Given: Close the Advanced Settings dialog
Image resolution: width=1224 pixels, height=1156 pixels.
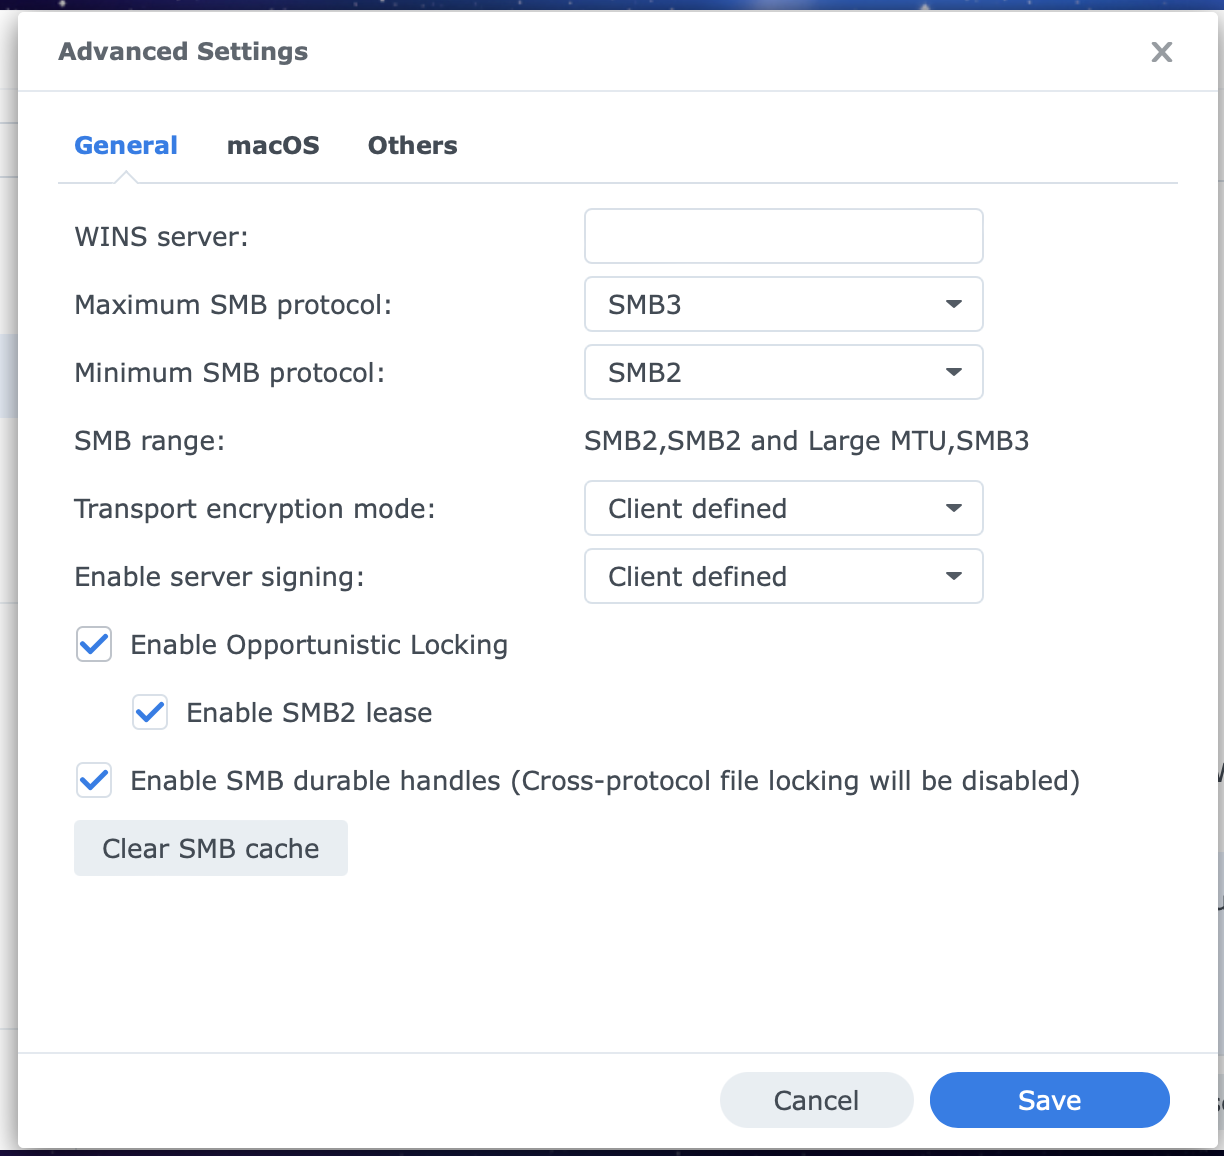Looking at the screenshot, I should 1161,52.
